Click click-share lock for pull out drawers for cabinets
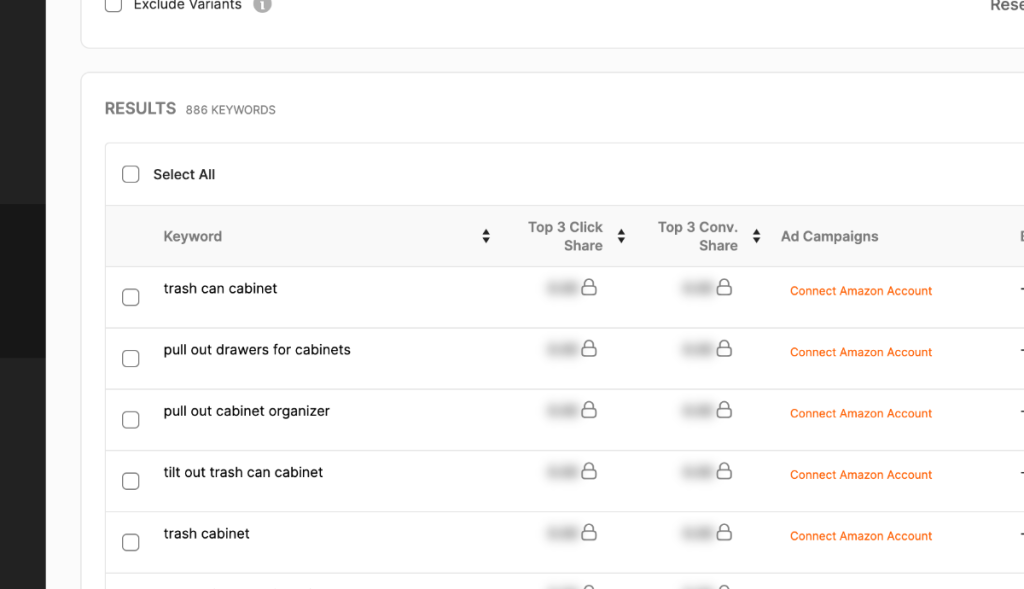The image size is (1024, 589). 589,348
